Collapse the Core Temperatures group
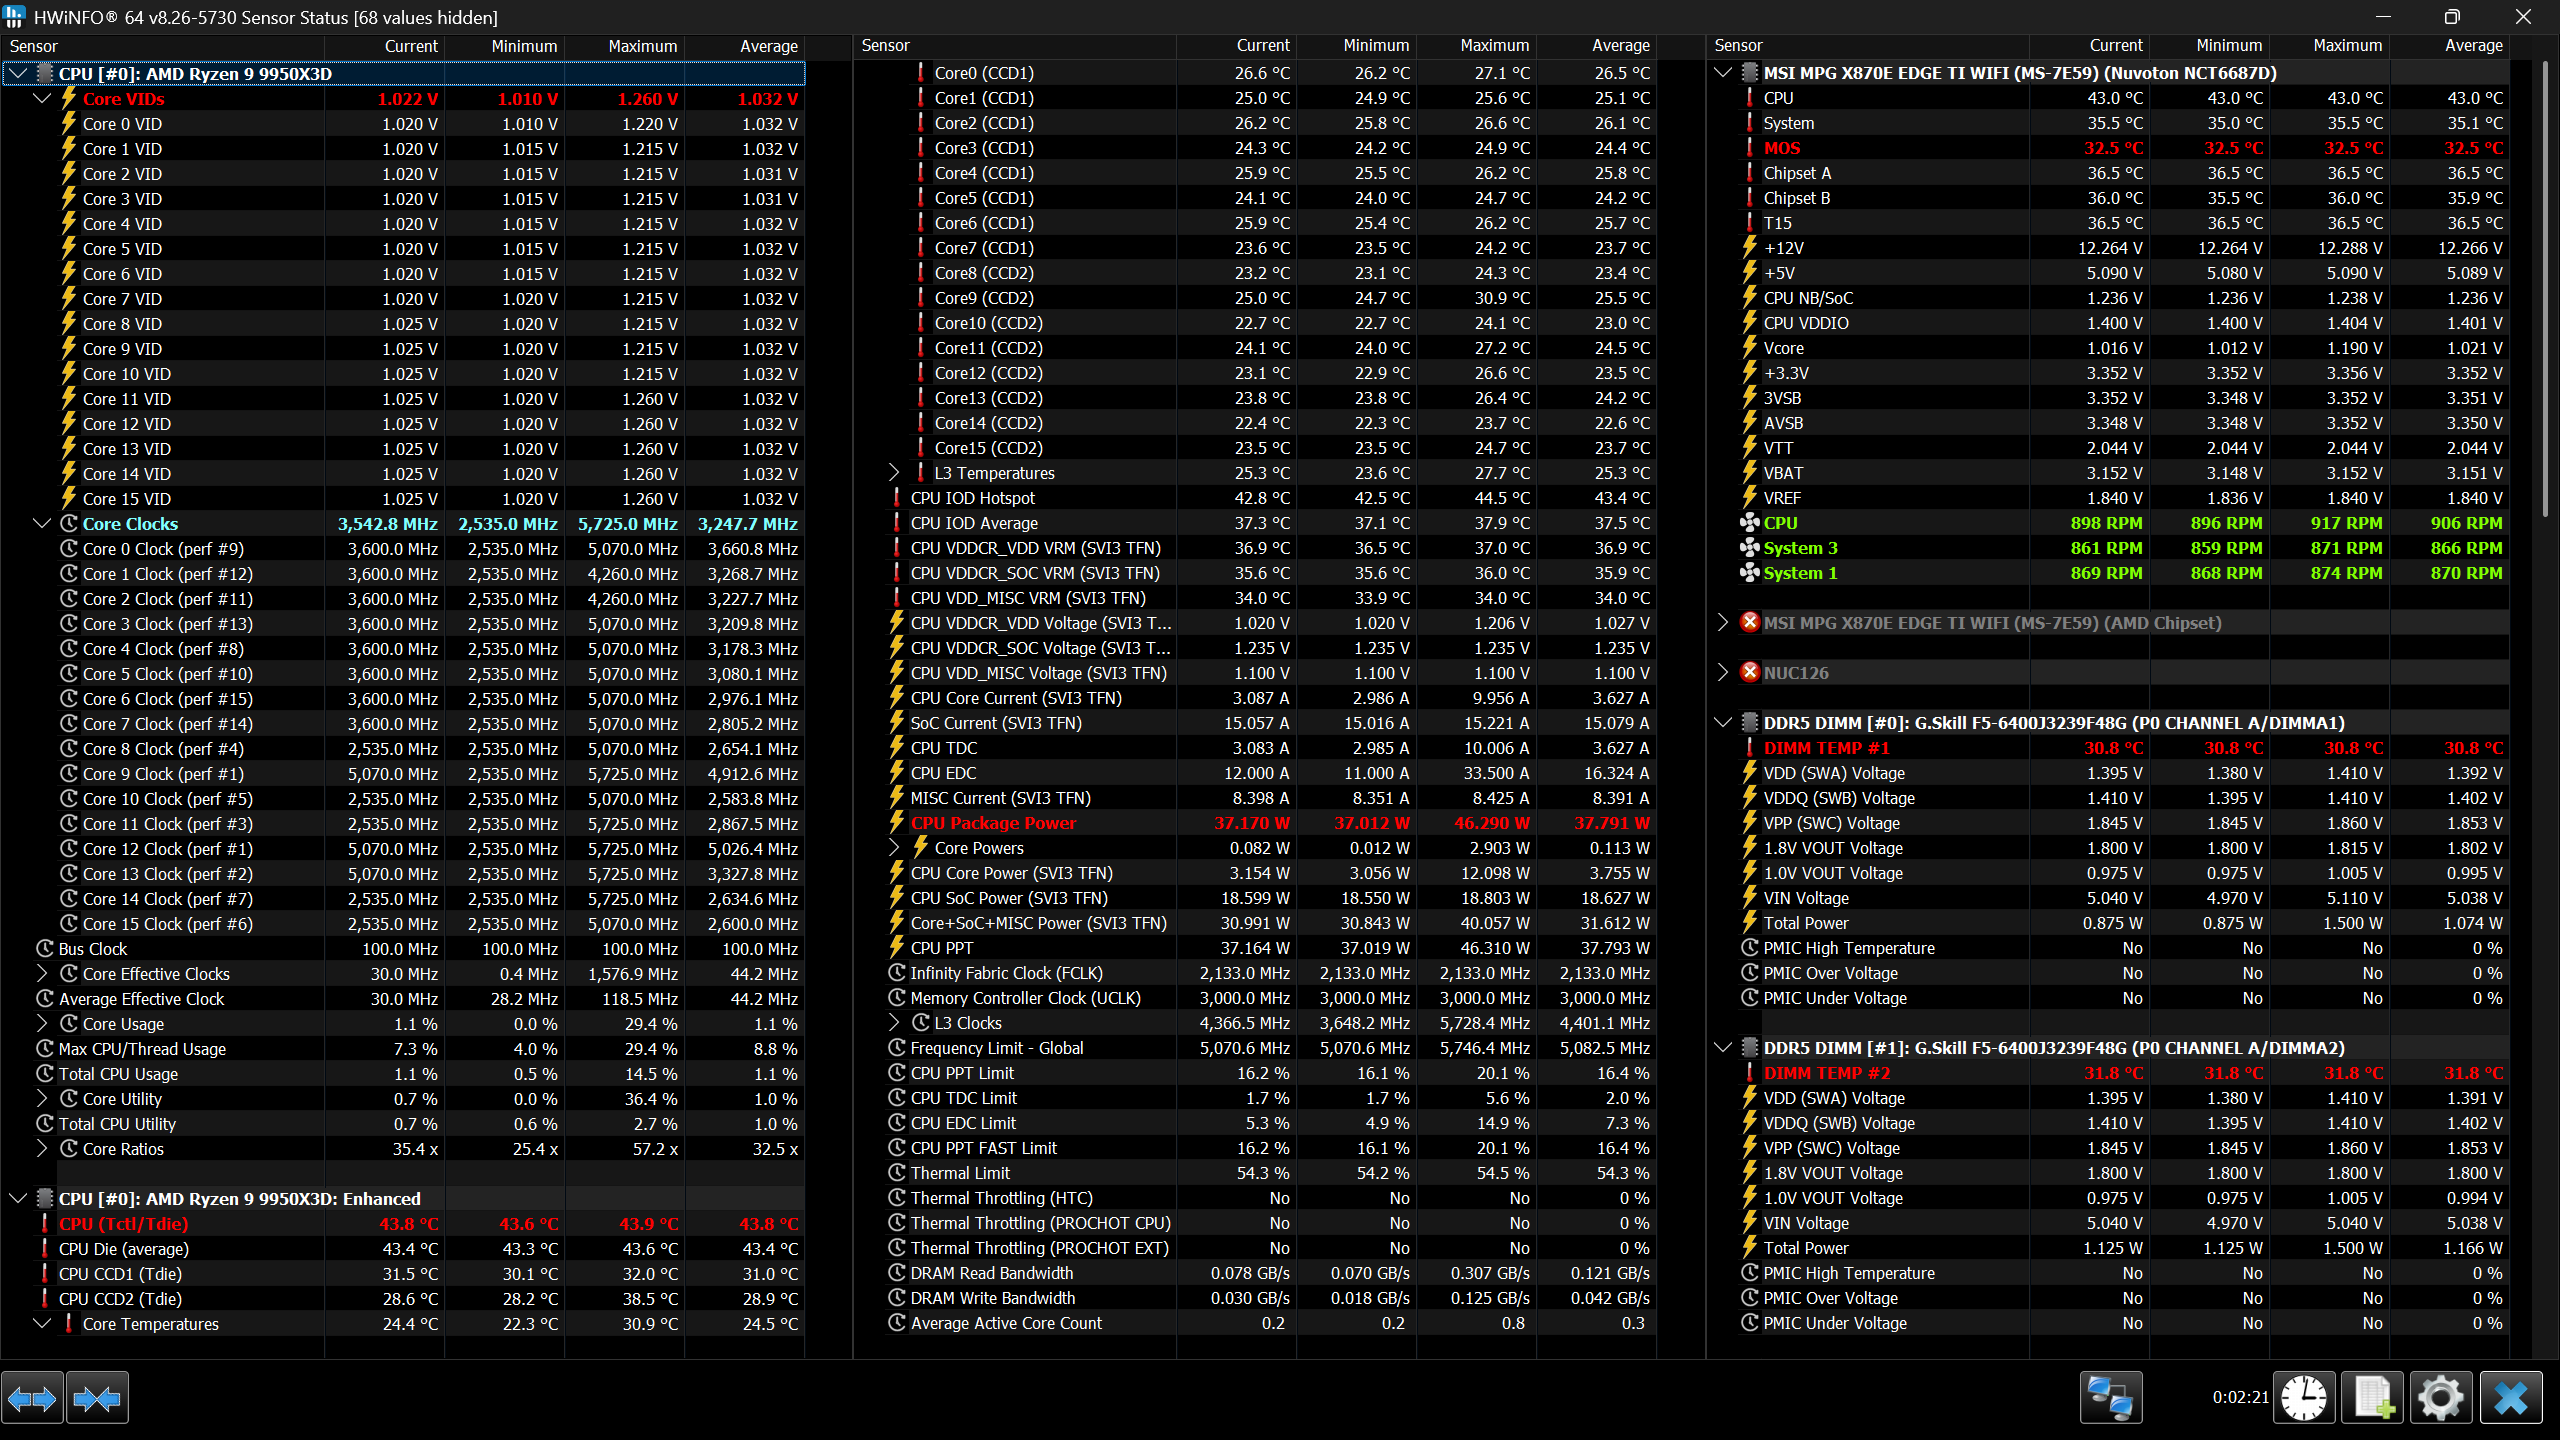This screenshot has height=1440, width=2560. click(42, 1324)
